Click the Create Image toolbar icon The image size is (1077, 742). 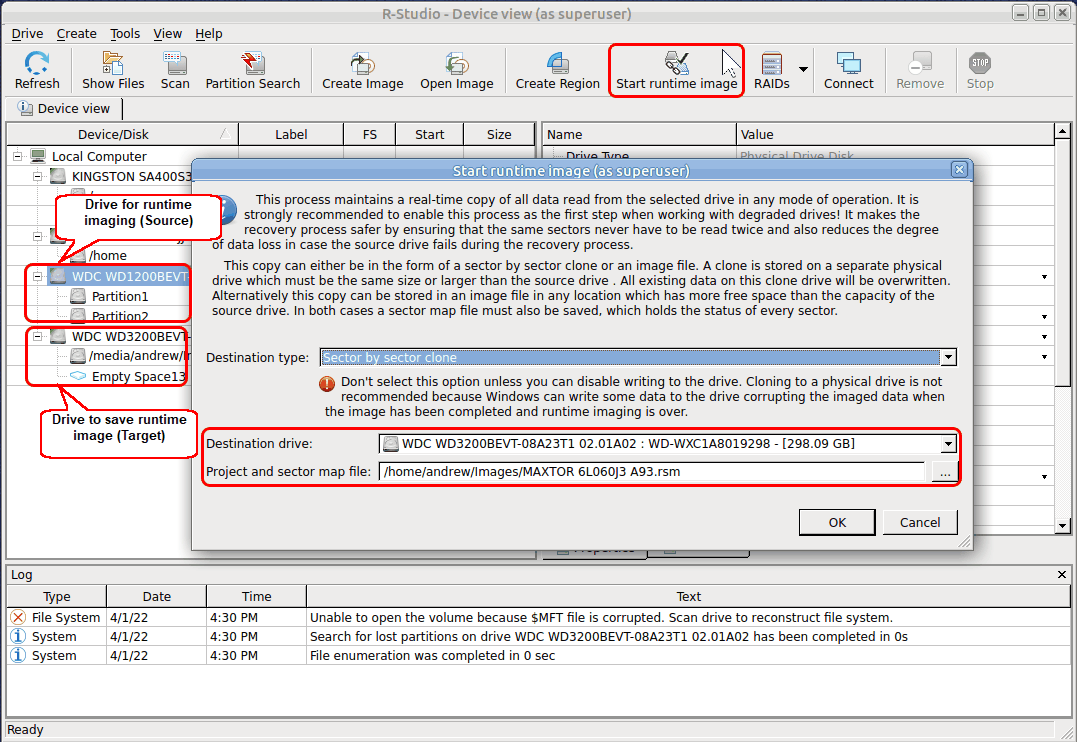click(x=363, y=71)
